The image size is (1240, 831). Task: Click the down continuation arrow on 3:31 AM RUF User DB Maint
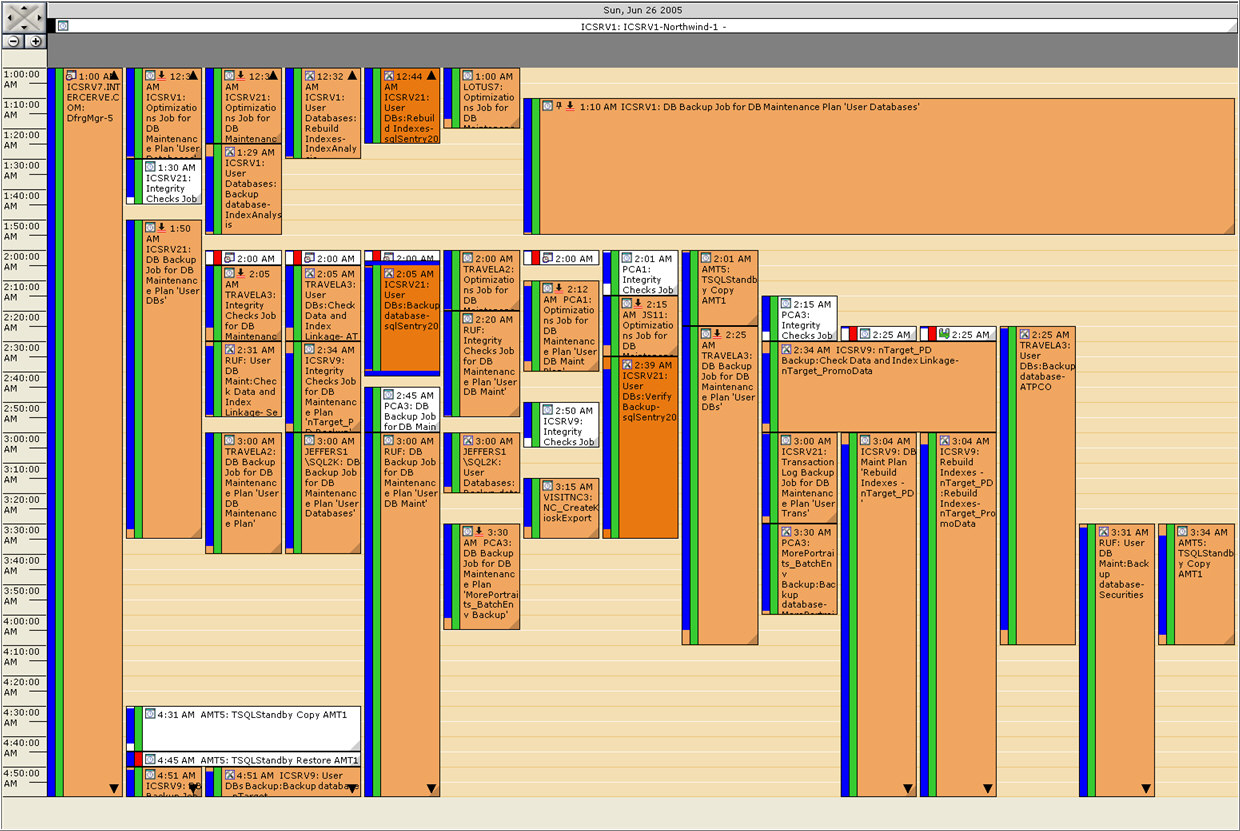coord(1146,788)
